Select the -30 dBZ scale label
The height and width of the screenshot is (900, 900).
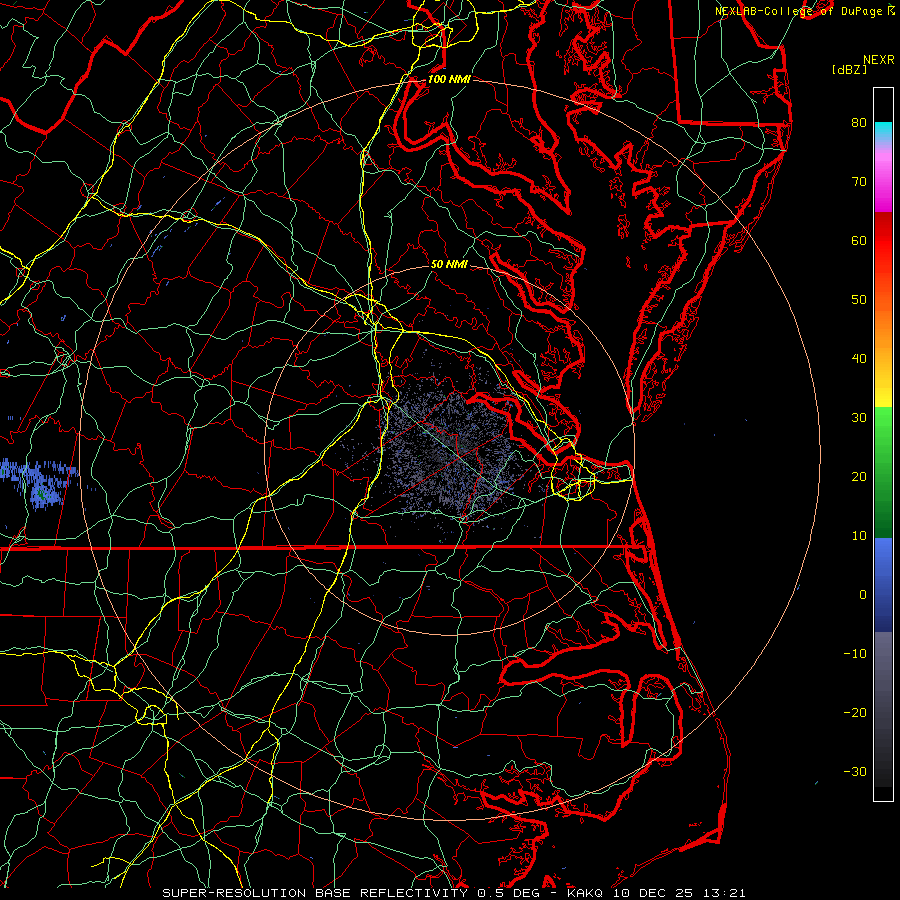coord(855,772)
